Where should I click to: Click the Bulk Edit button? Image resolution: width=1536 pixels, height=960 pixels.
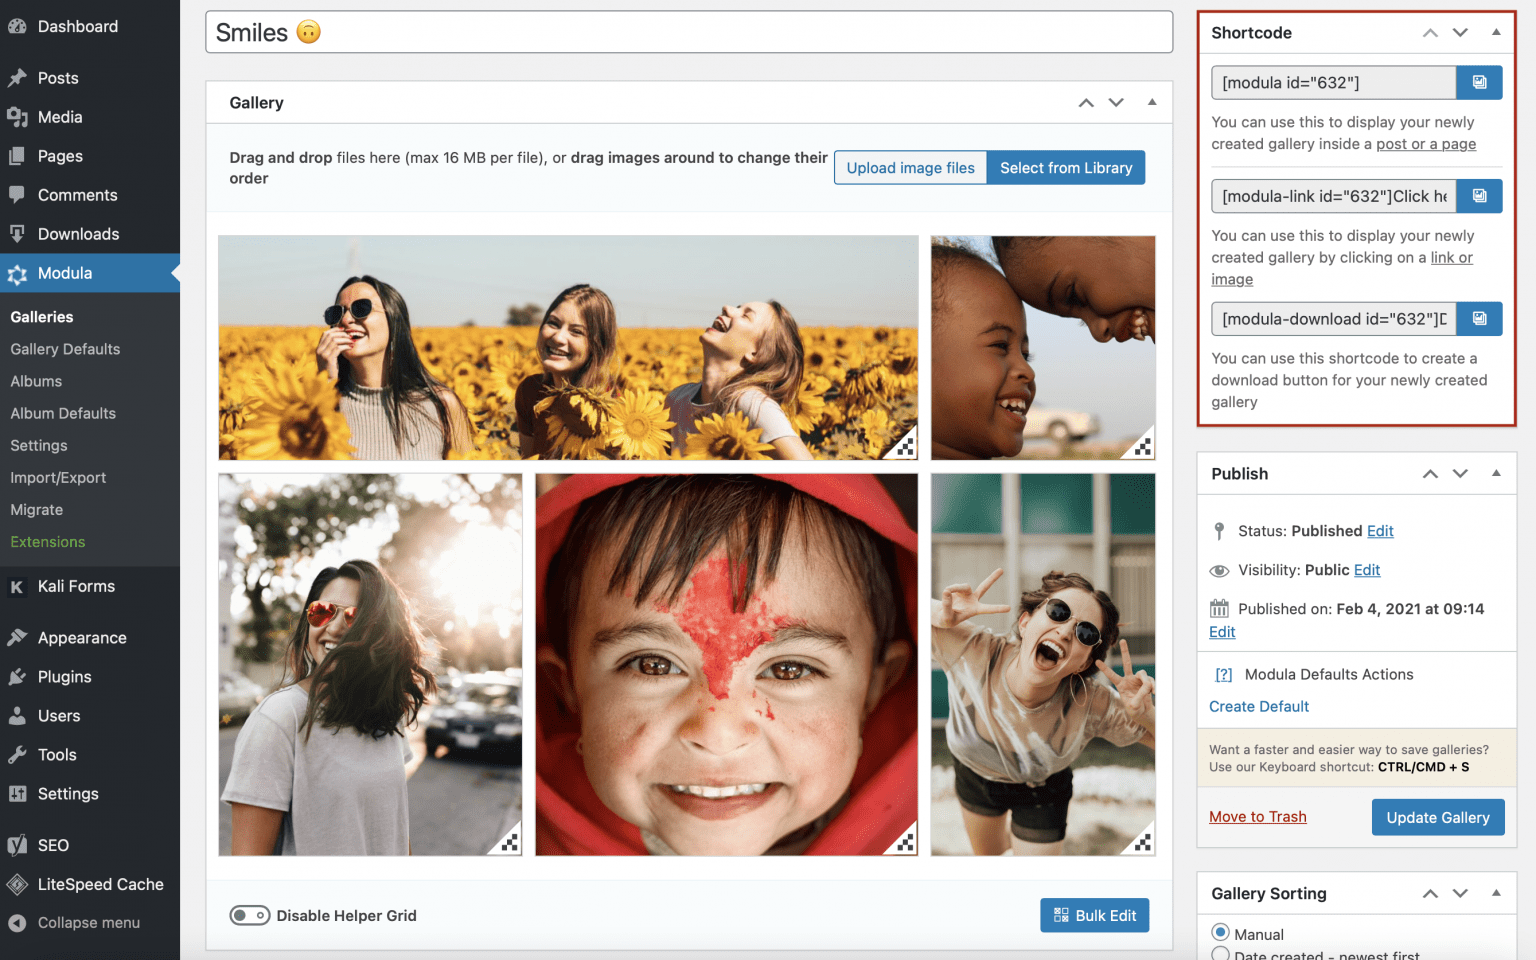click(1095, 915)
